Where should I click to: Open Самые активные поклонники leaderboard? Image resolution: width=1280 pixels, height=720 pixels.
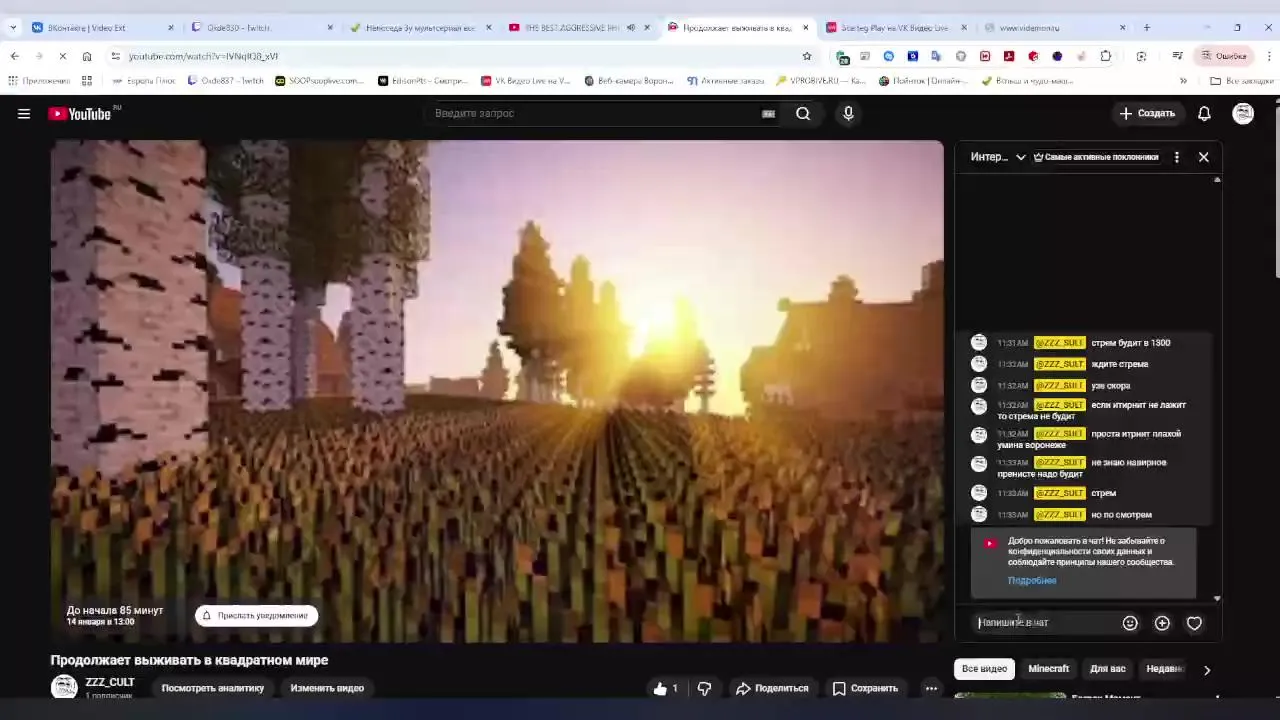click(x=1095, y=157)
